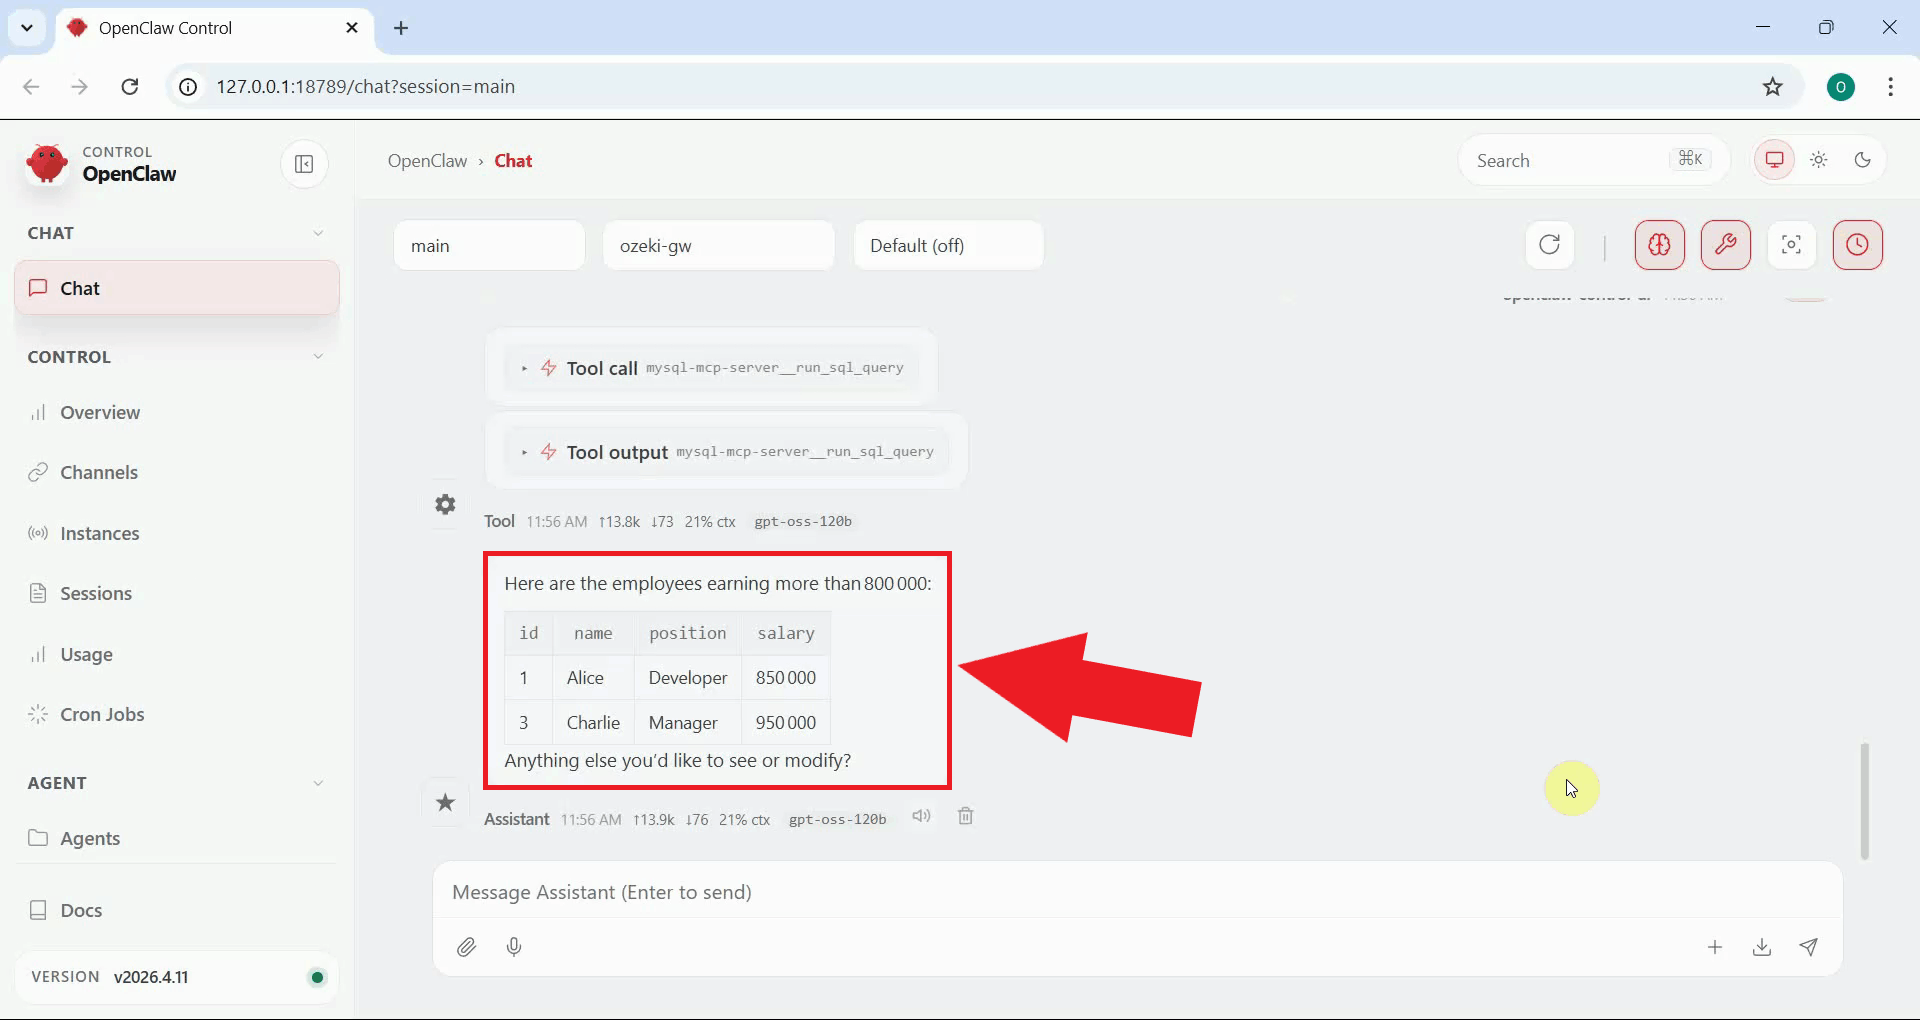This screenshot has height=1020, width=1920.
Task: Open the Default (off) dropdown
Action: pos(948,245)
